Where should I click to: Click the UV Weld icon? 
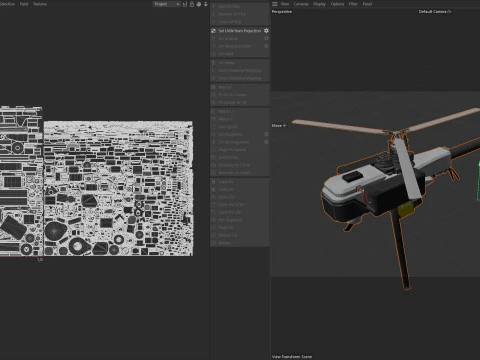[214, 54]
